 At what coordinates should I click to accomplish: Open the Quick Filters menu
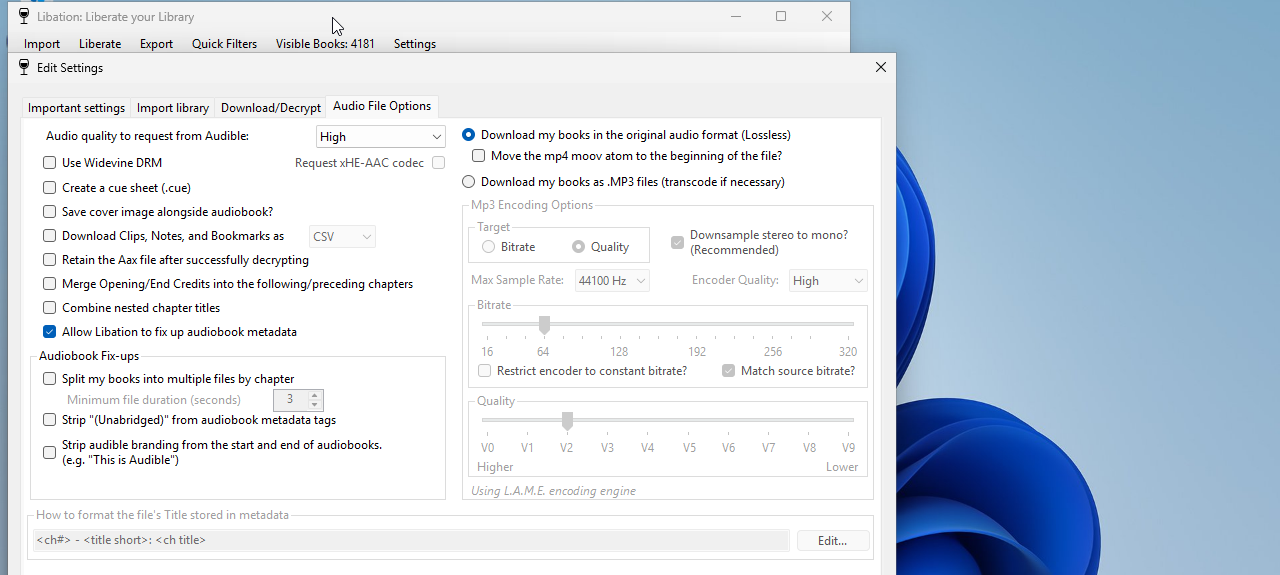224,44
